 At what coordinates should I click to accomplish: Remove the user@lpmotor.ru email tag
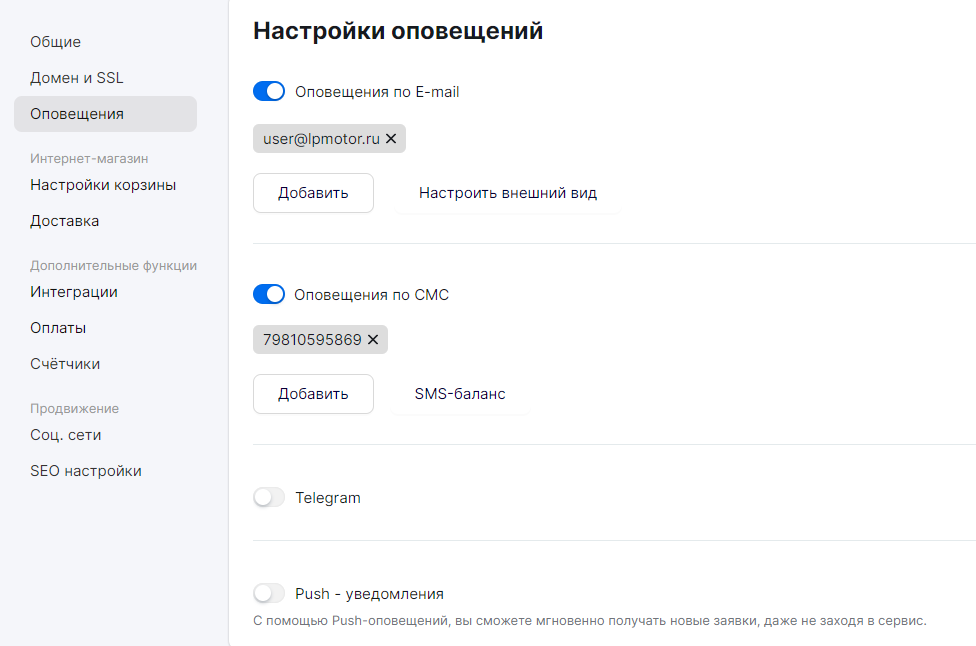(391, 139)
